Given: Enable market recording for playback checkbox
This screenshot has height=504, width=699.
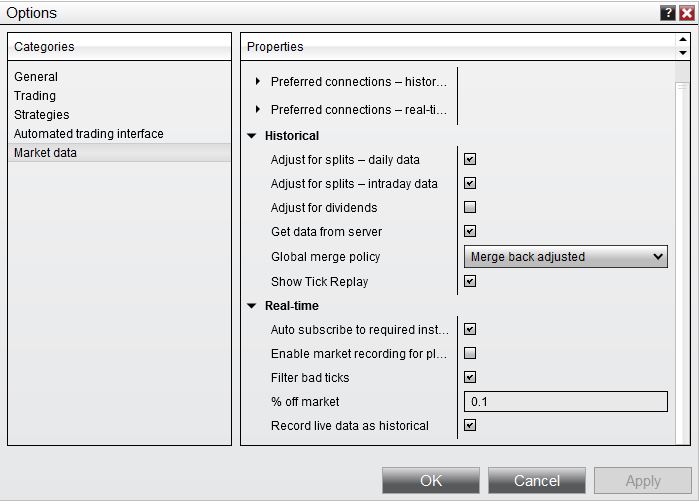Looking at the screenshot, I should (470, 353).
